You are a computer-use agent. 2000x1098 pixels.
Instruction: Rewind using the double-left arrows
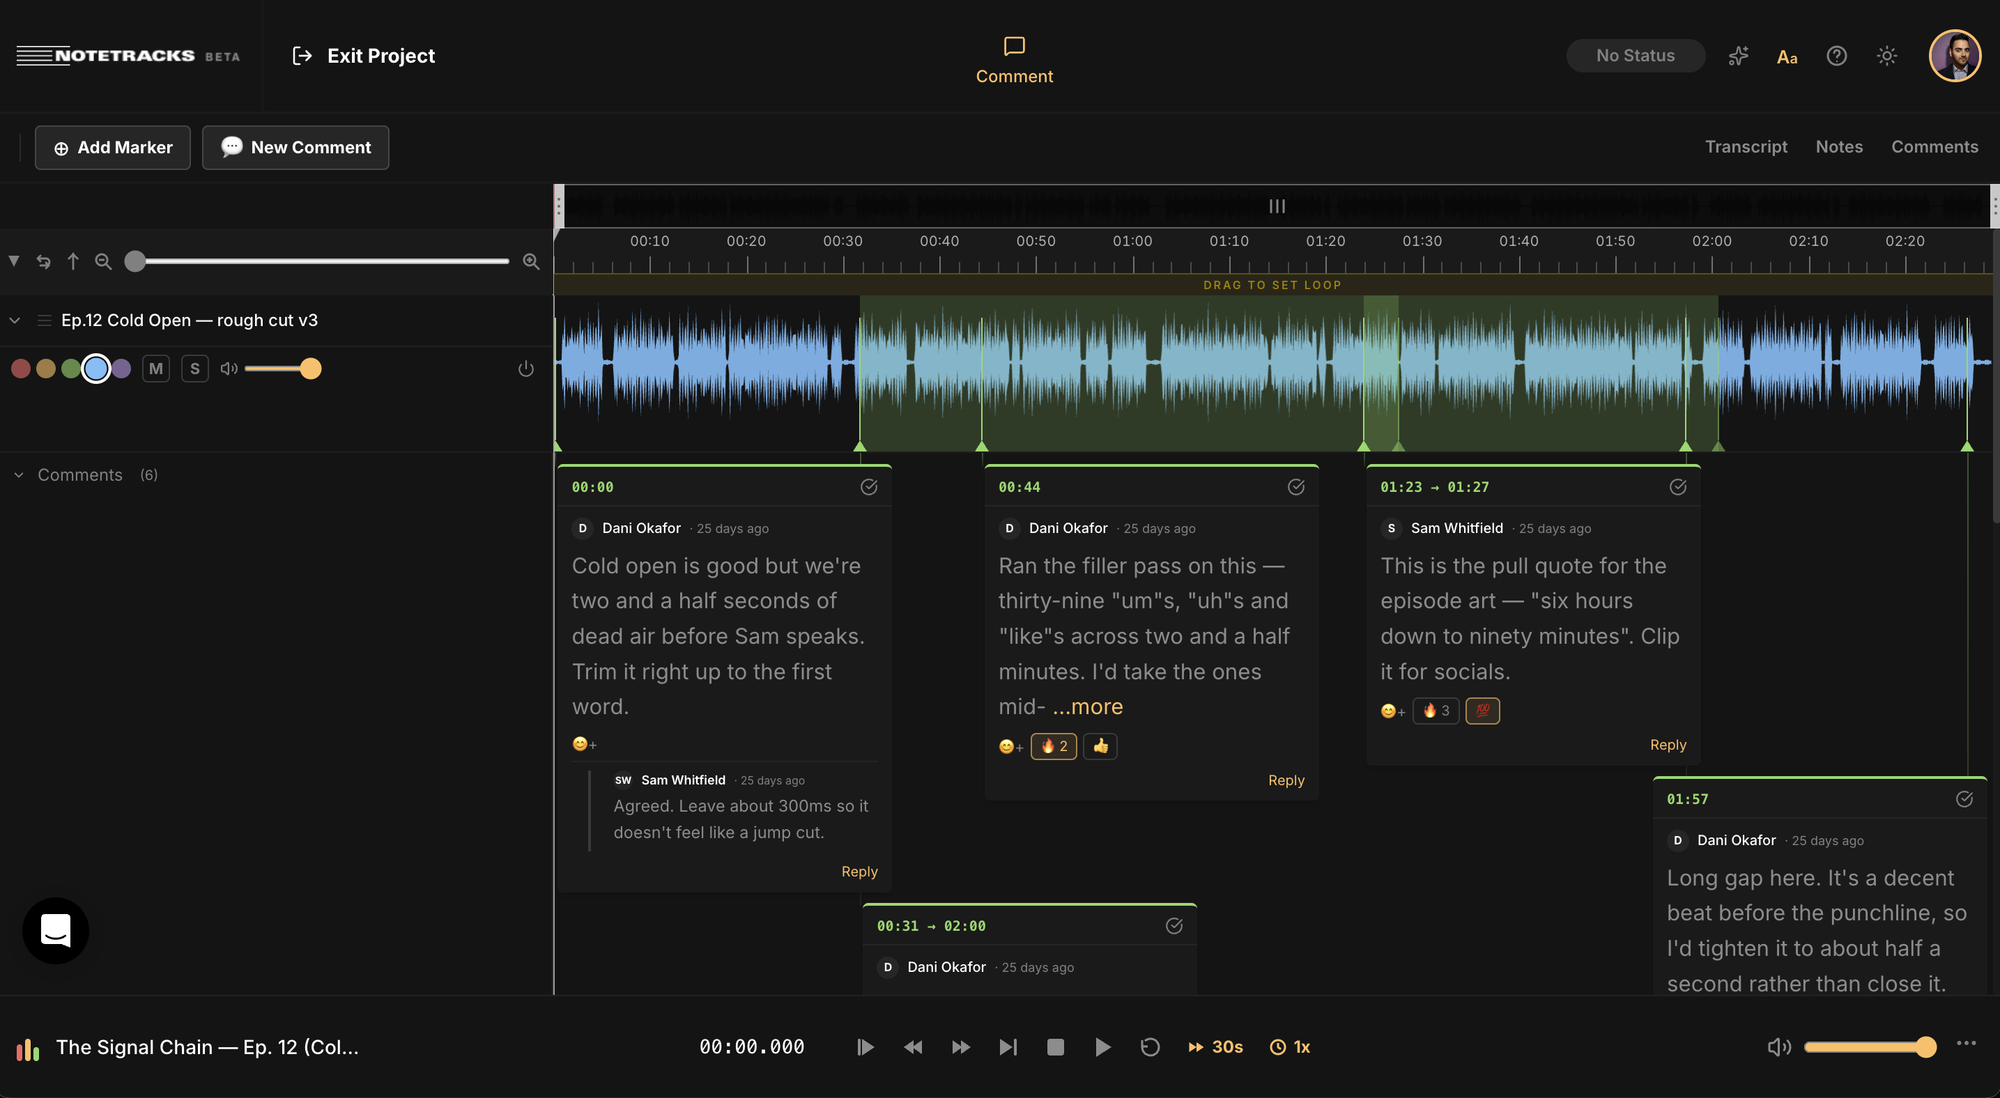pyautogui.click(x=913, y=1047)
